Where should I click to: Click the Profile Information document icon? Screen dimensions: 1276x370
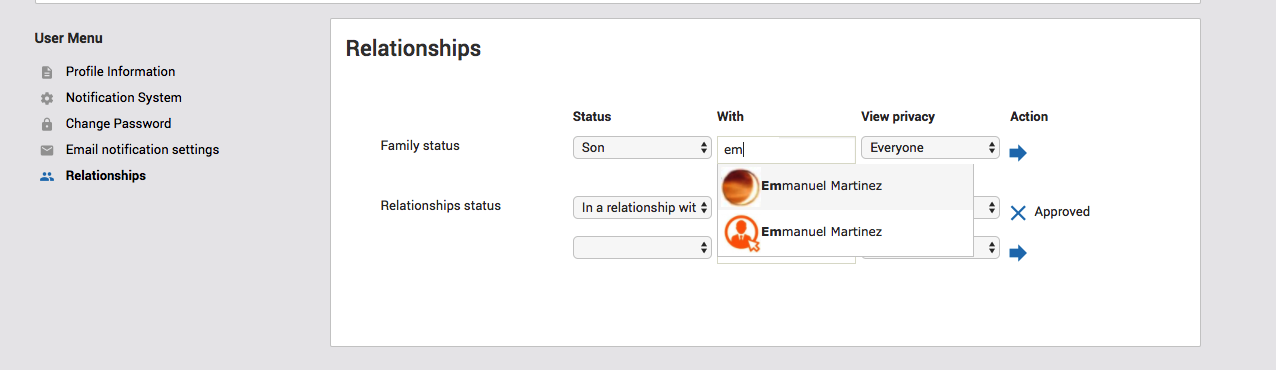[47, 72]
